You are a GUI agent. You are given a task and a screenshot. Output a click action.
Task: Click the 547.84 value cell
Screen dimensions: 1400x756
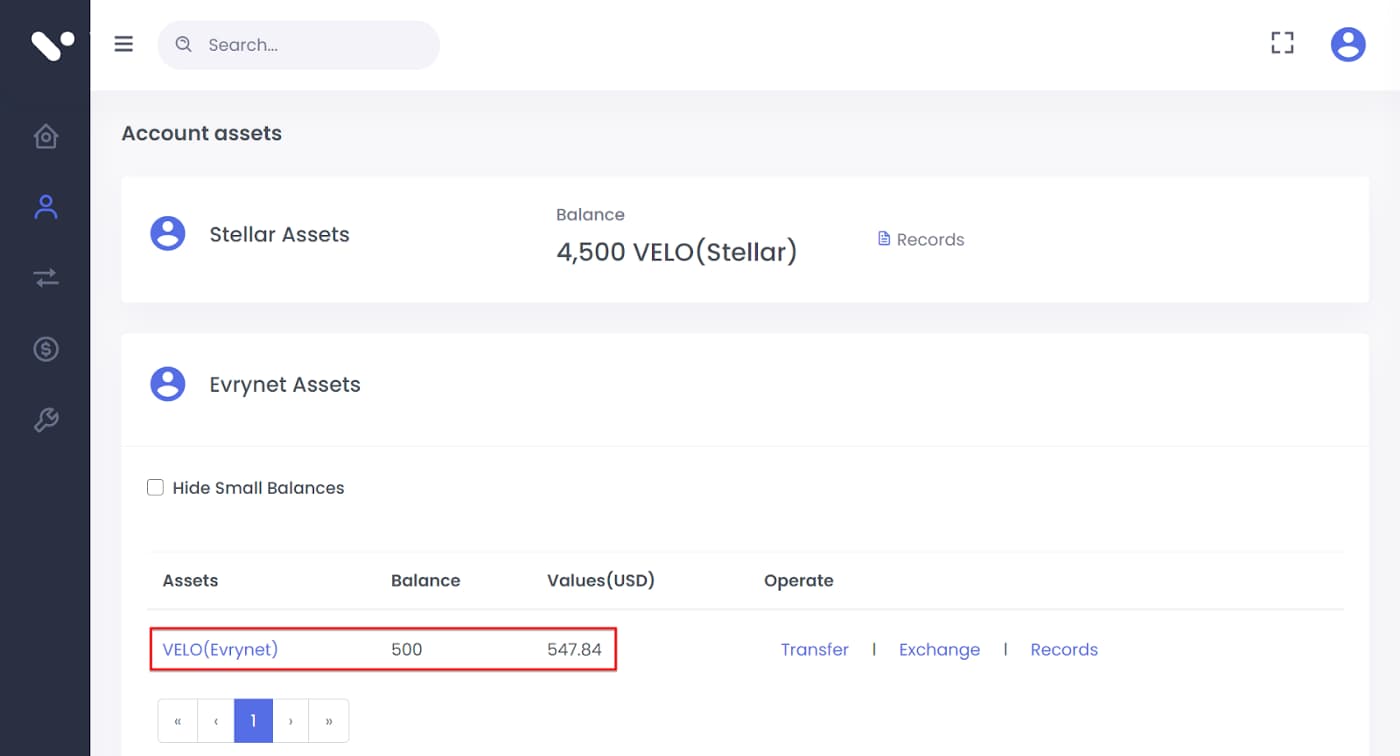click(574, 649)
